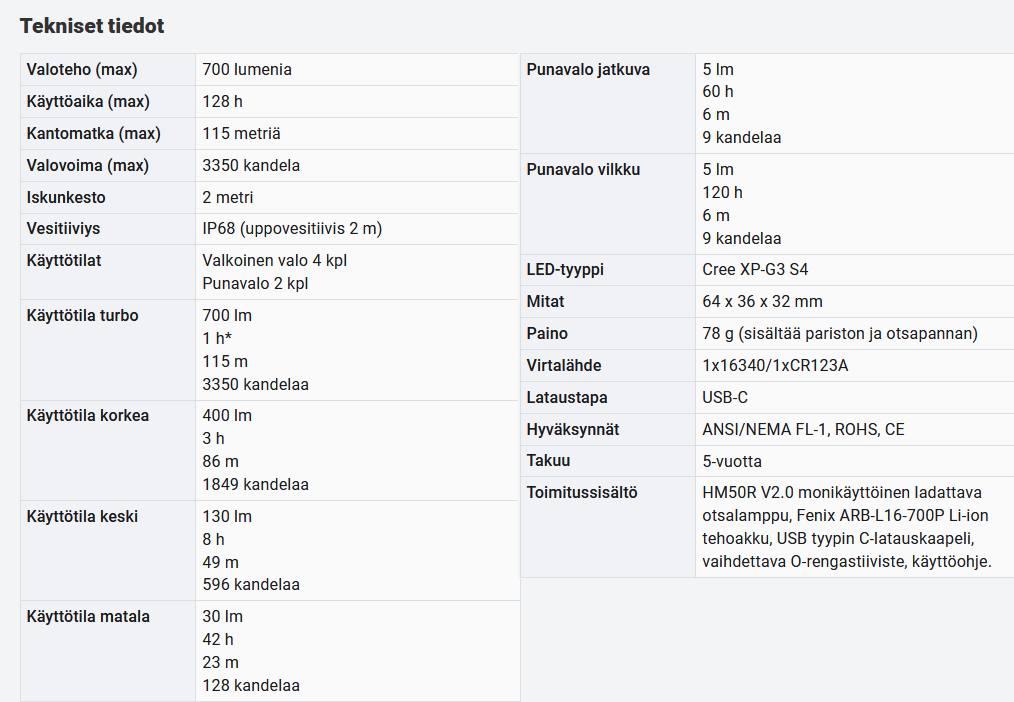The height and width of the screenshot is (702, 1014).
Task: Click the "Cree XP-G3 S4" LED type value
Action: pyautogui.click(x=755, y=270)
